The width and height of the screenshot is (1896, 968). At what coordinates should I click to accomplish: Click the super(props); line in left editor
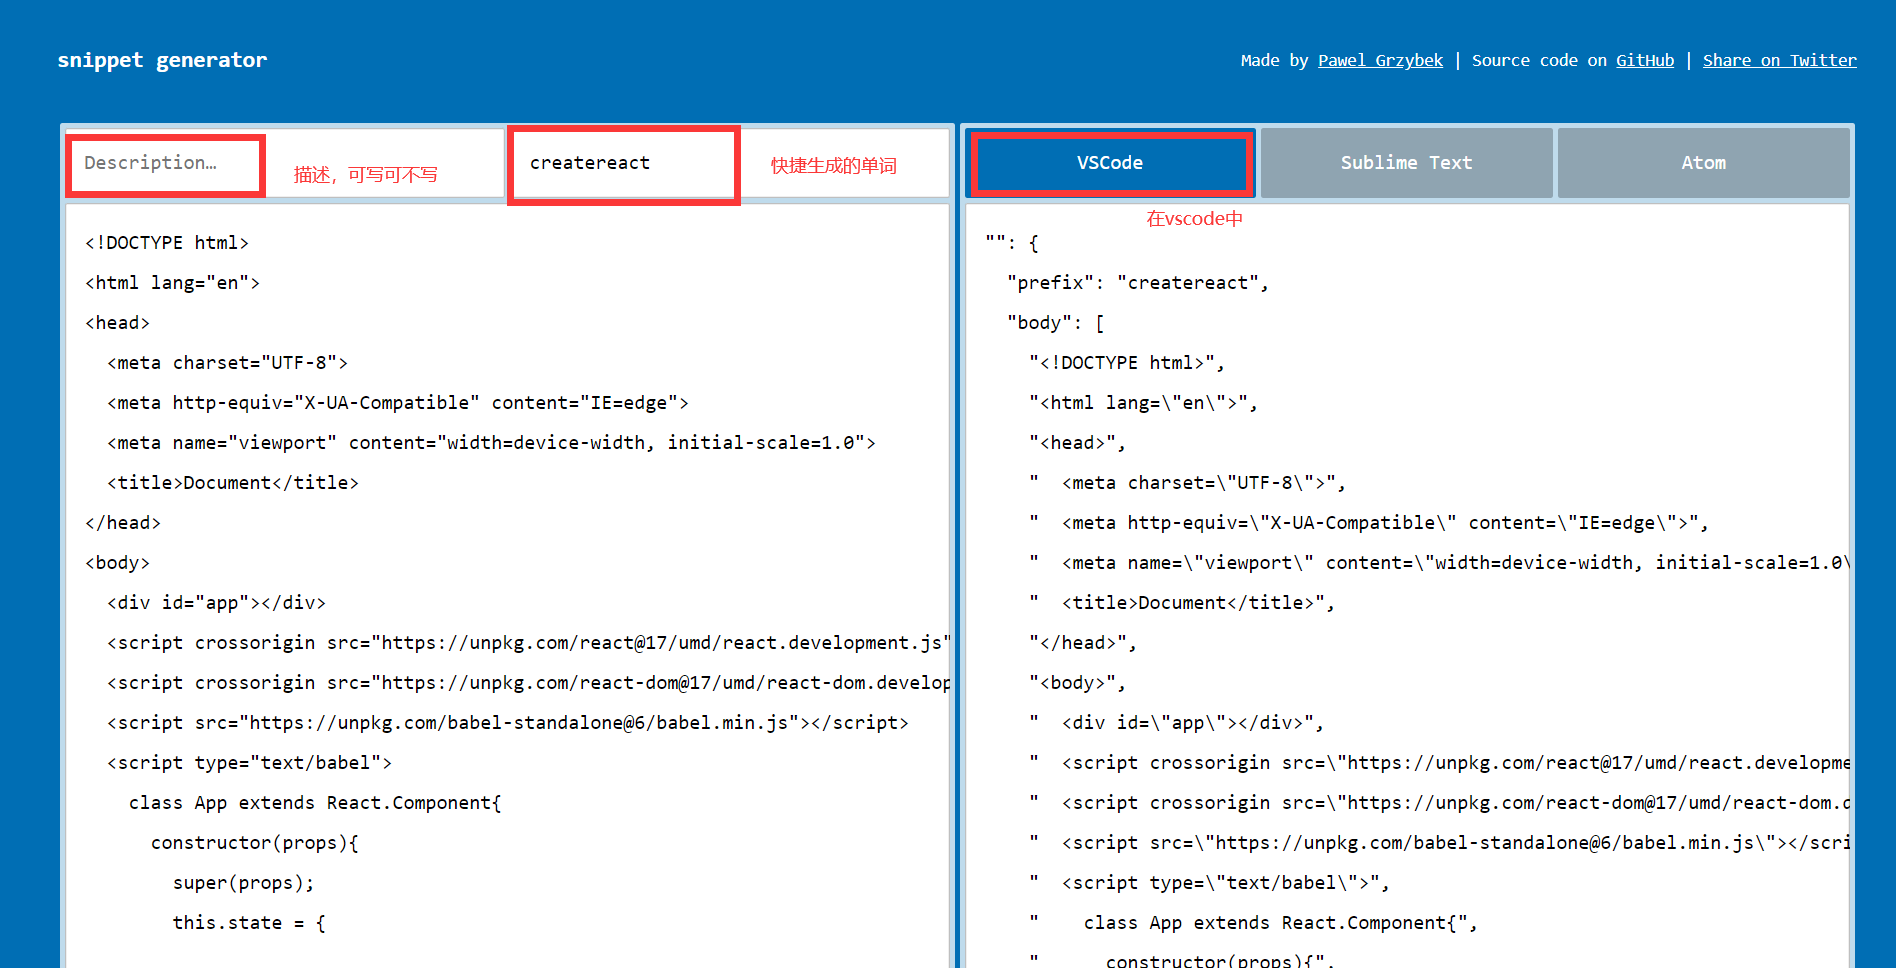coord(244,883)
